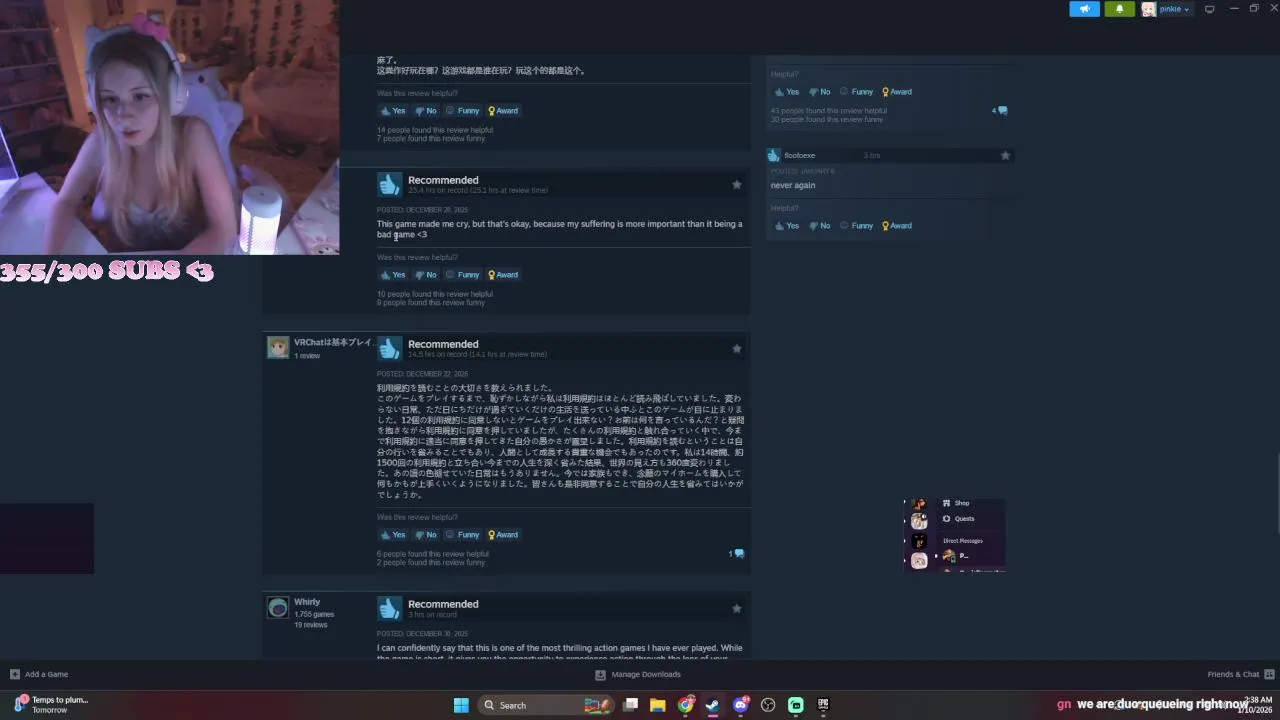This screenshot has width=1280, height=720.
Task: Click '1 review' under VRChat user
Action: 307,356
